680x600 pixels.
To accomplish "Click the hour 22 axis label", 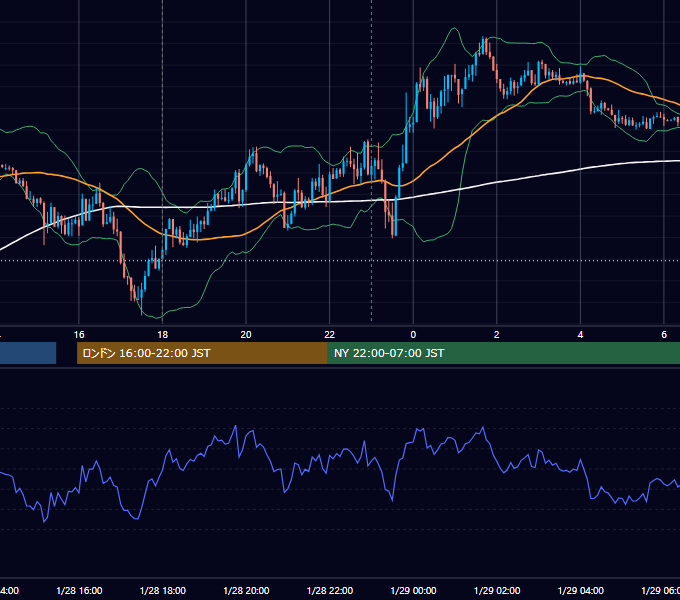I will click(330, 335).
